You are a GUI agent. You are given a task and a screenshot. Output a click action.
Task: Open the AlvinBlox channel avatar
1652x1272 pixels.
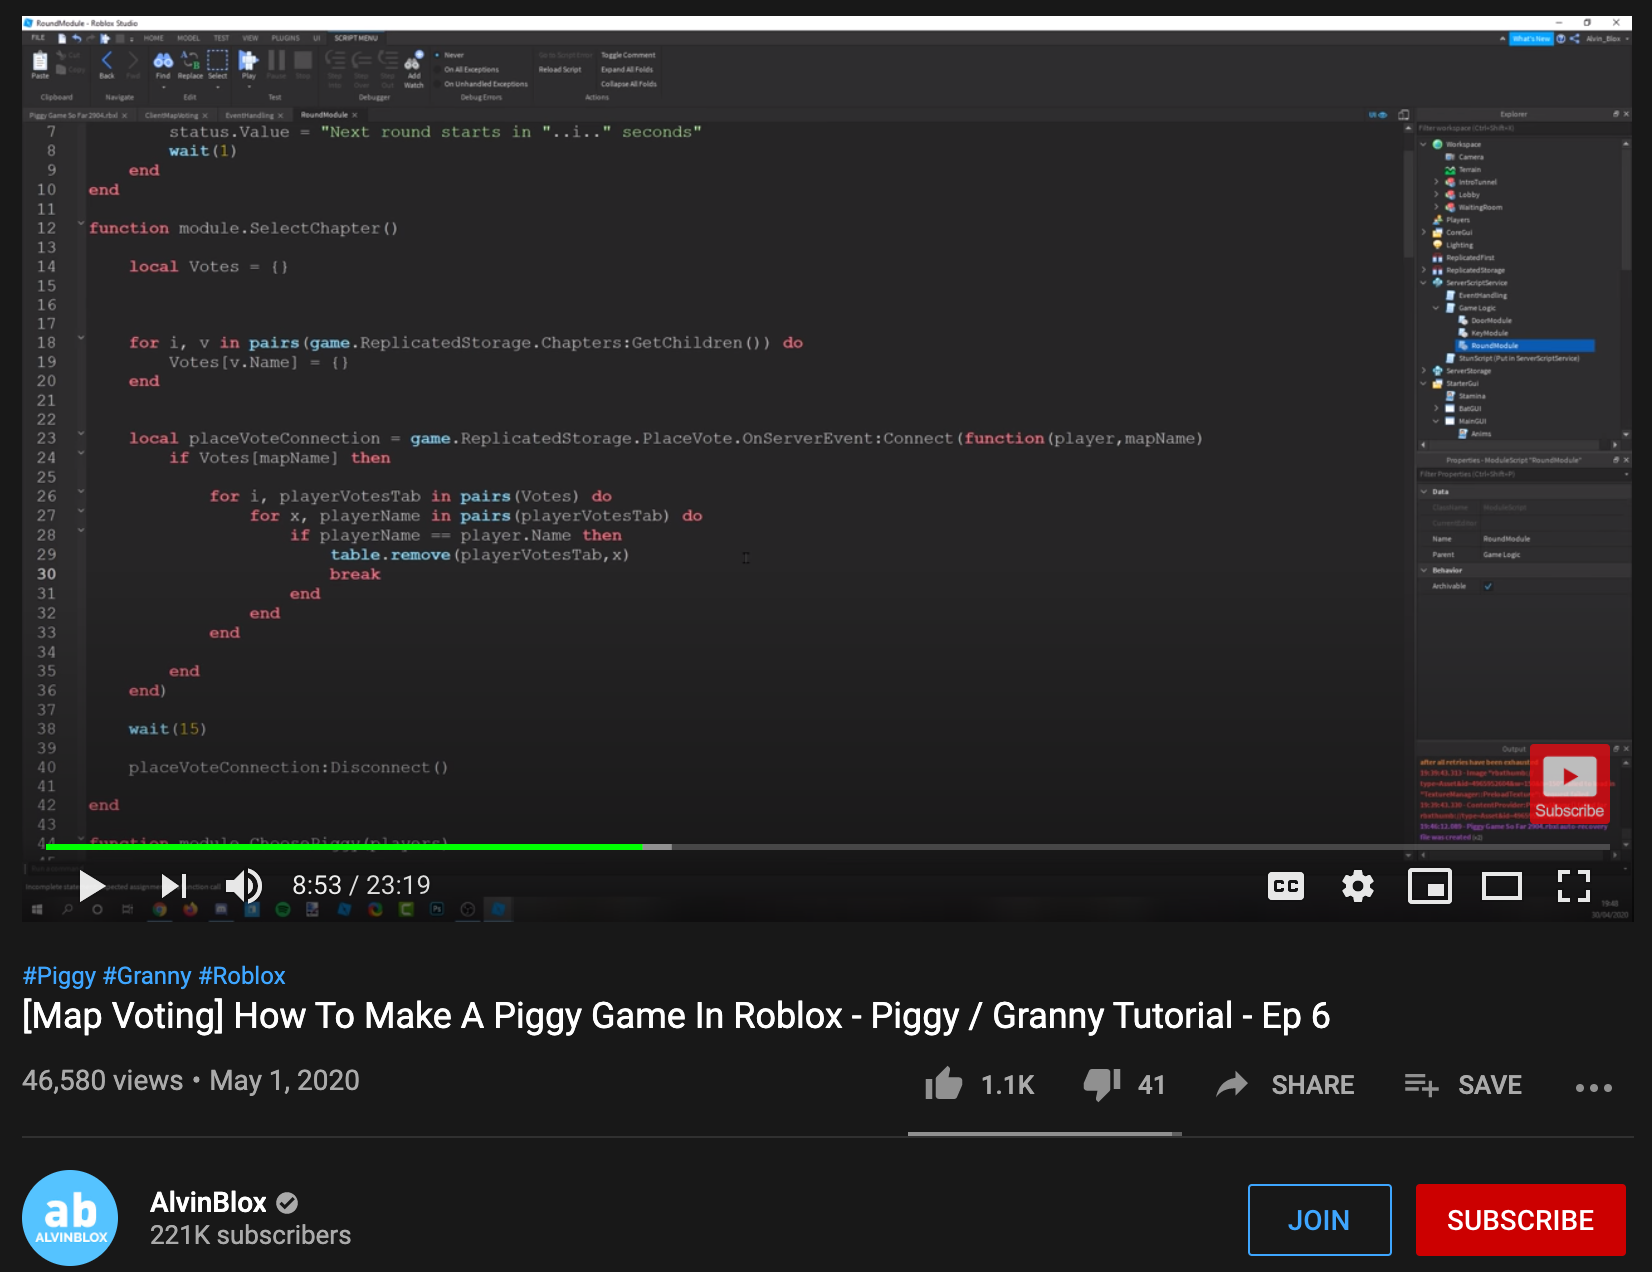click(x=70, y=1218)
